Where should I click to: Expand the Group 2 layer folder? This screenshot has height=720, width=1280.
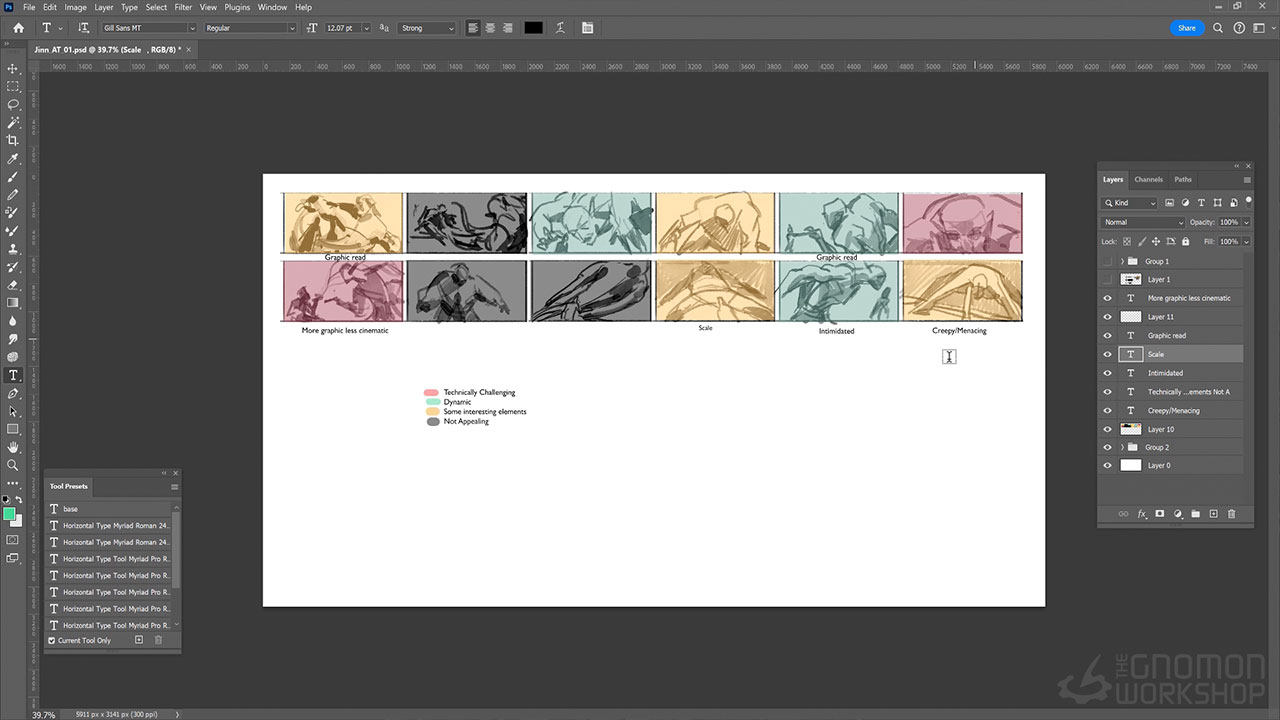(x=1122, y=448)
